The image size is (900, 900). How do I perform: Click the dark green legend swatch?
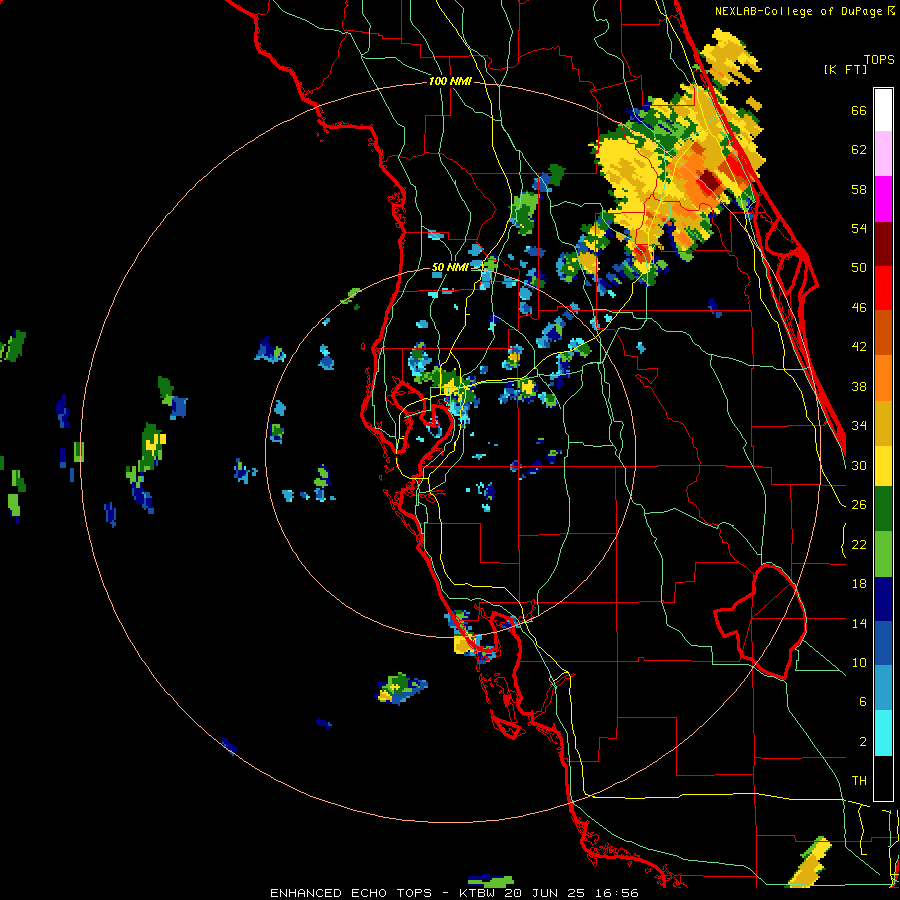point(883,509)
